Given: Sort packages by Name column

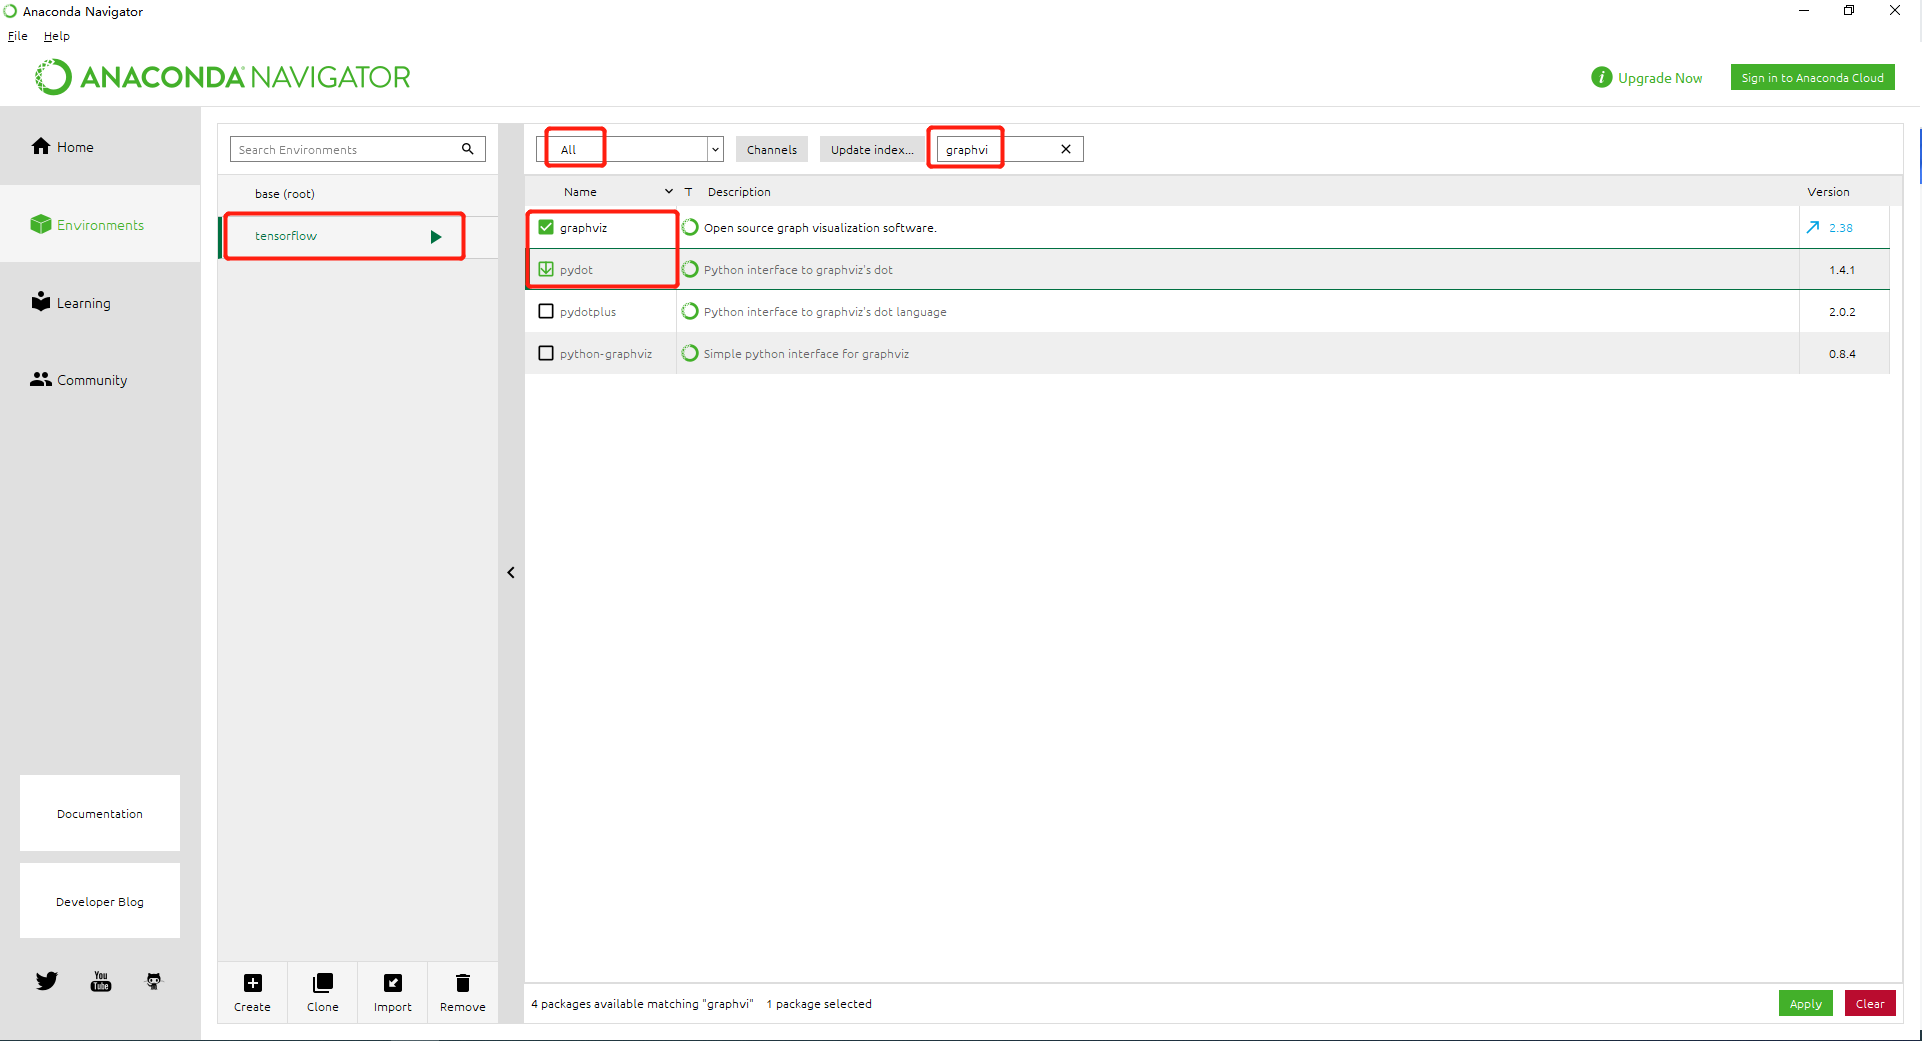Looking at the screenshot, I should click(x=580, y=192).
